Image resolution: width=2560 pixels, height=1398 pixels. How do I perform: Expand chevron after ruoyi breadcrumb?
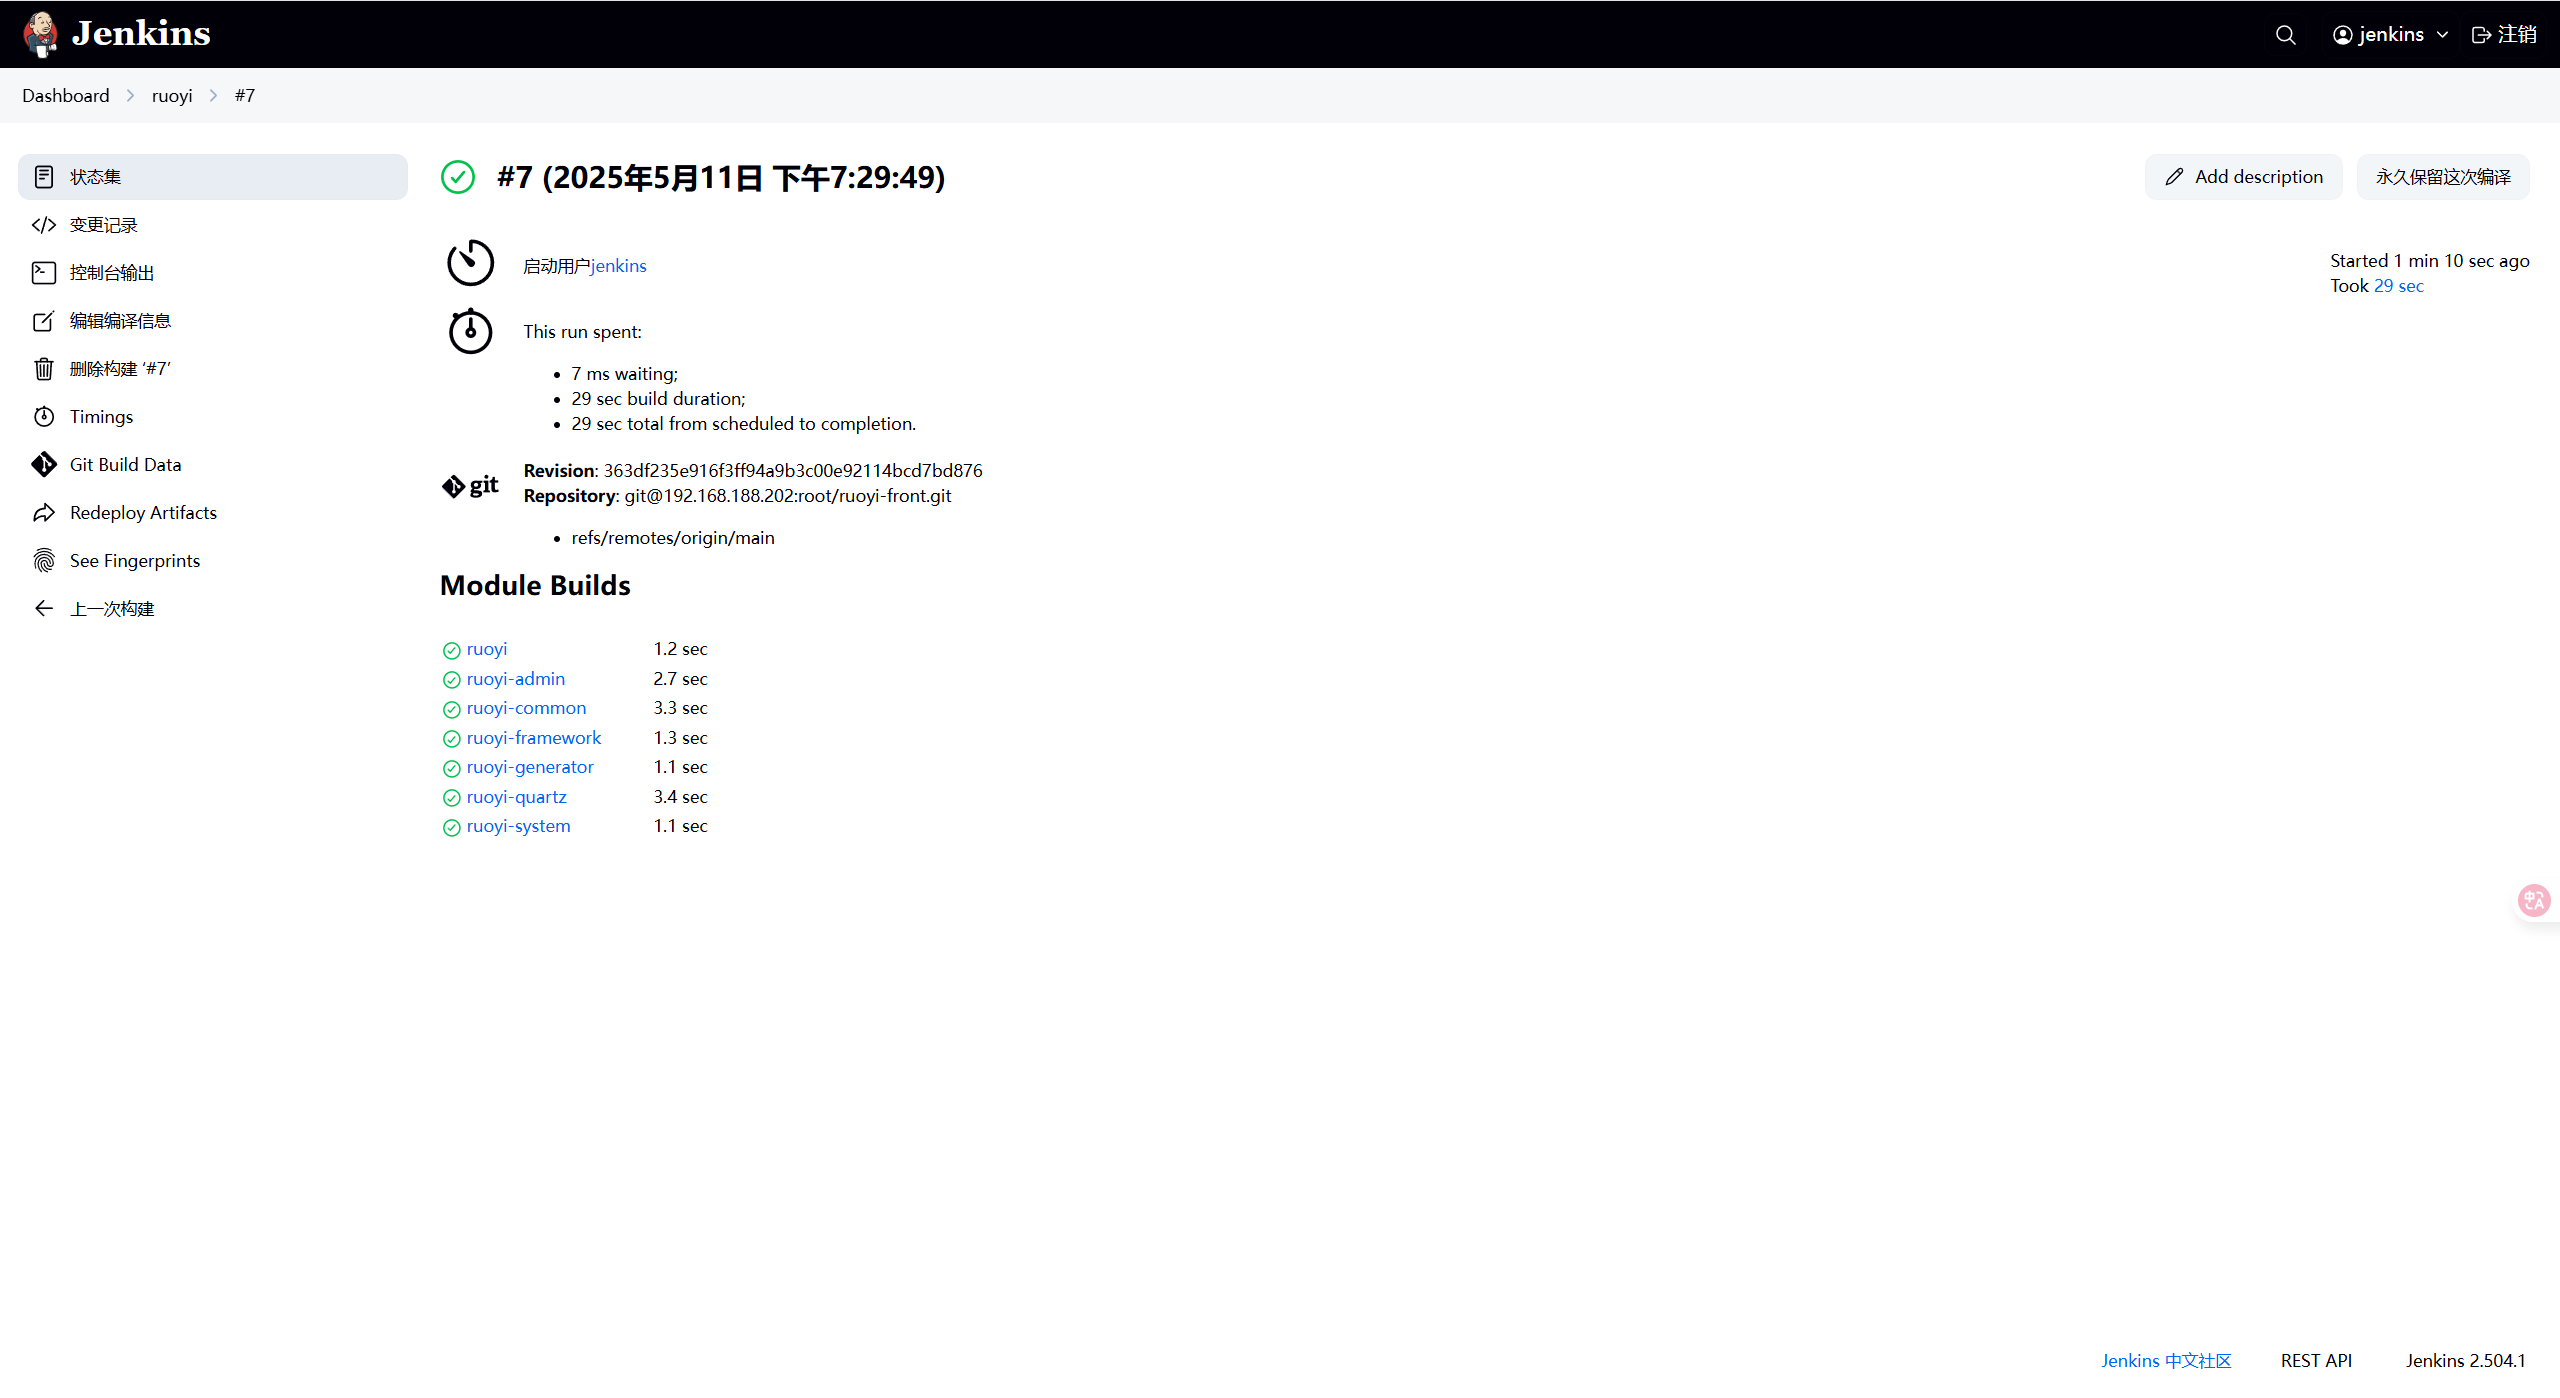pos(213,96)
